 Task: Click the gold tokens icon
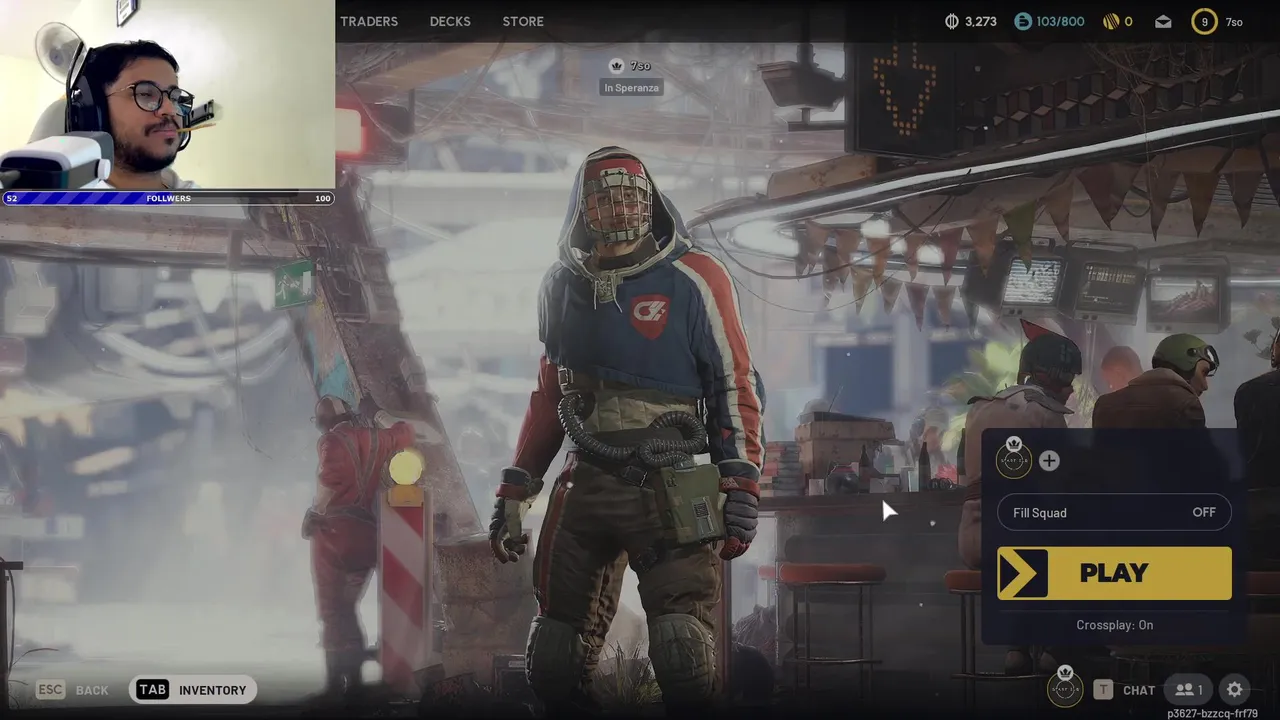pos(1110,21)
